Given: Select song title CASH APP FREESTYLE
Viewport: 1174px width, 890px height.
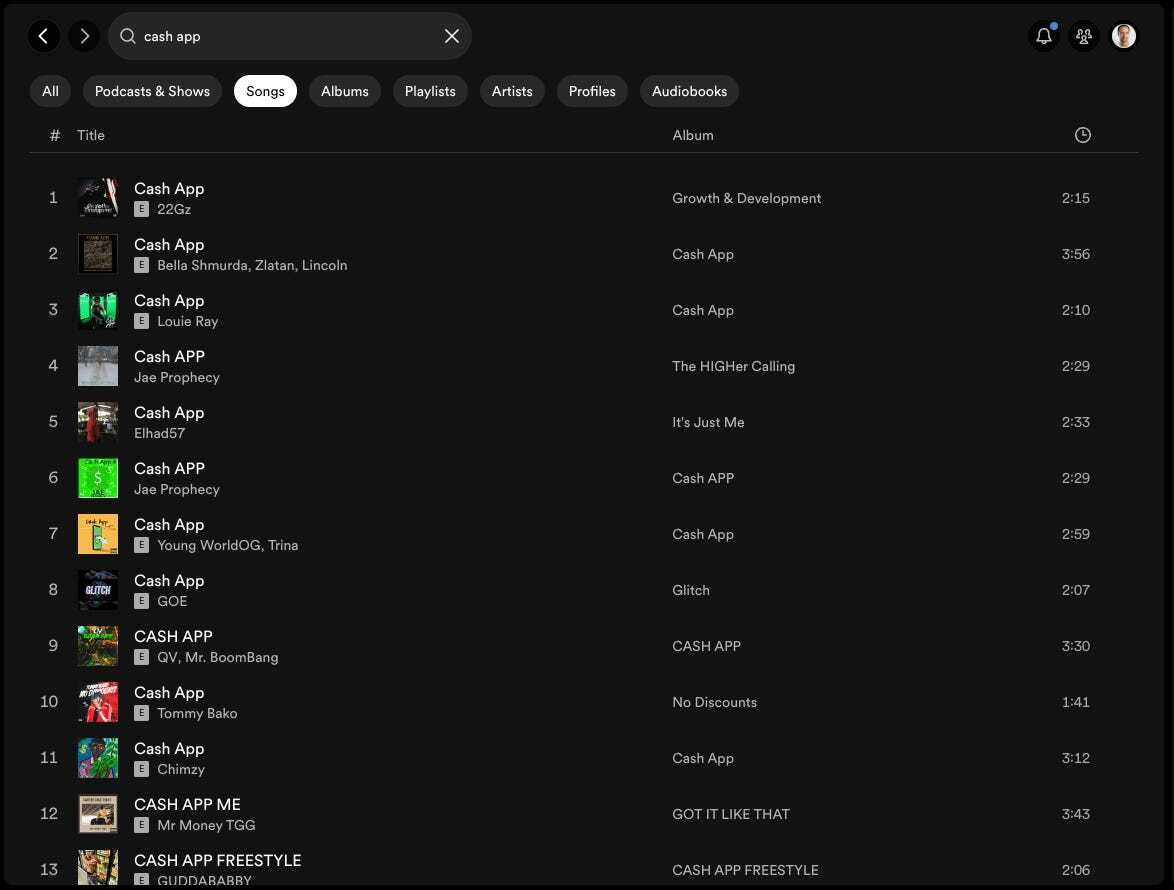Looking at the screenshot, I should point(217,861).
